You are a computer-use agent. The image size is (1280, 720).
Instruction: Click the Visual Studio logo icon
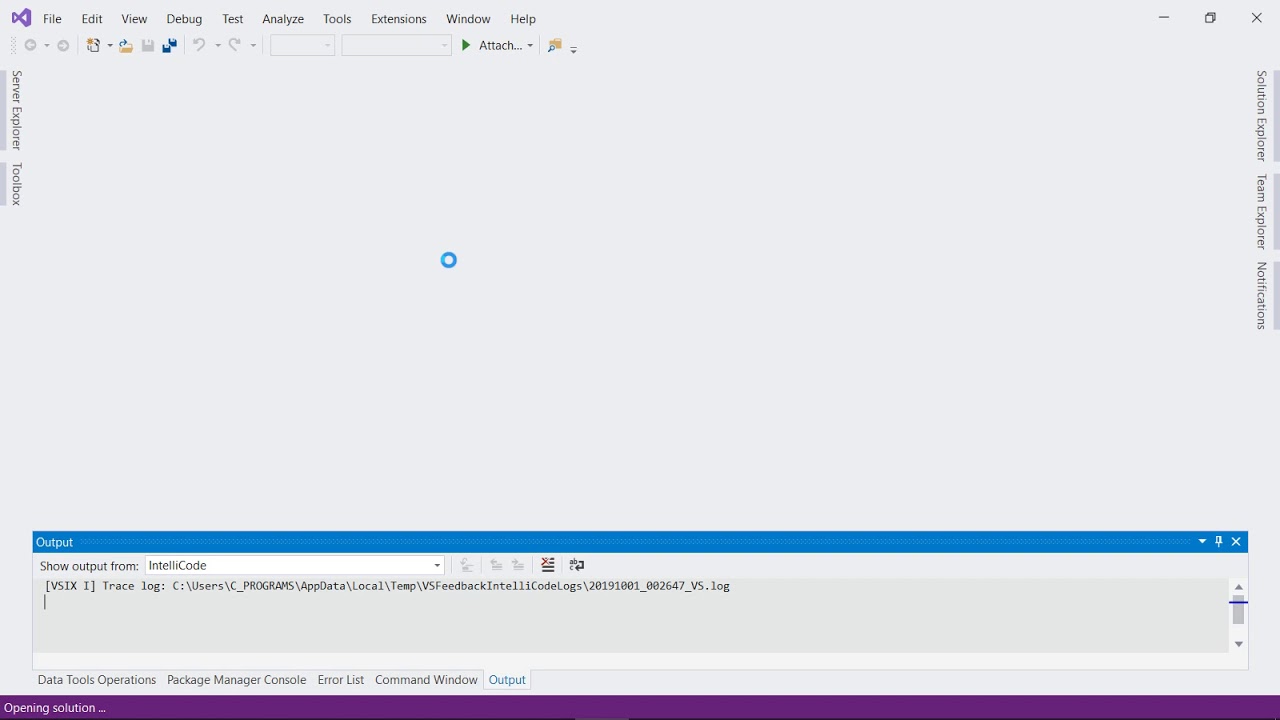(21, 18)
